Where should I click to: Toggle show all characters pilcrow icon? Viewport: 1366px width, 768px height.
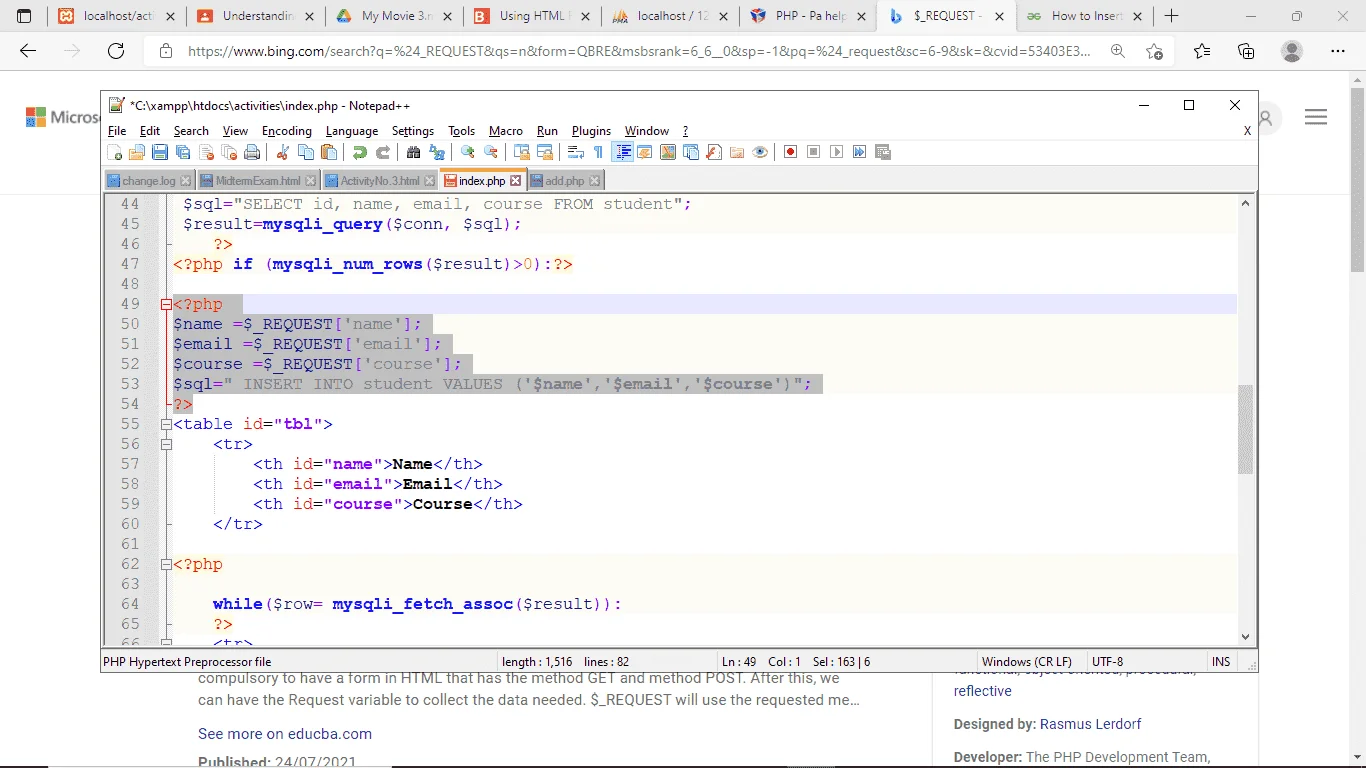pos(598,152)
